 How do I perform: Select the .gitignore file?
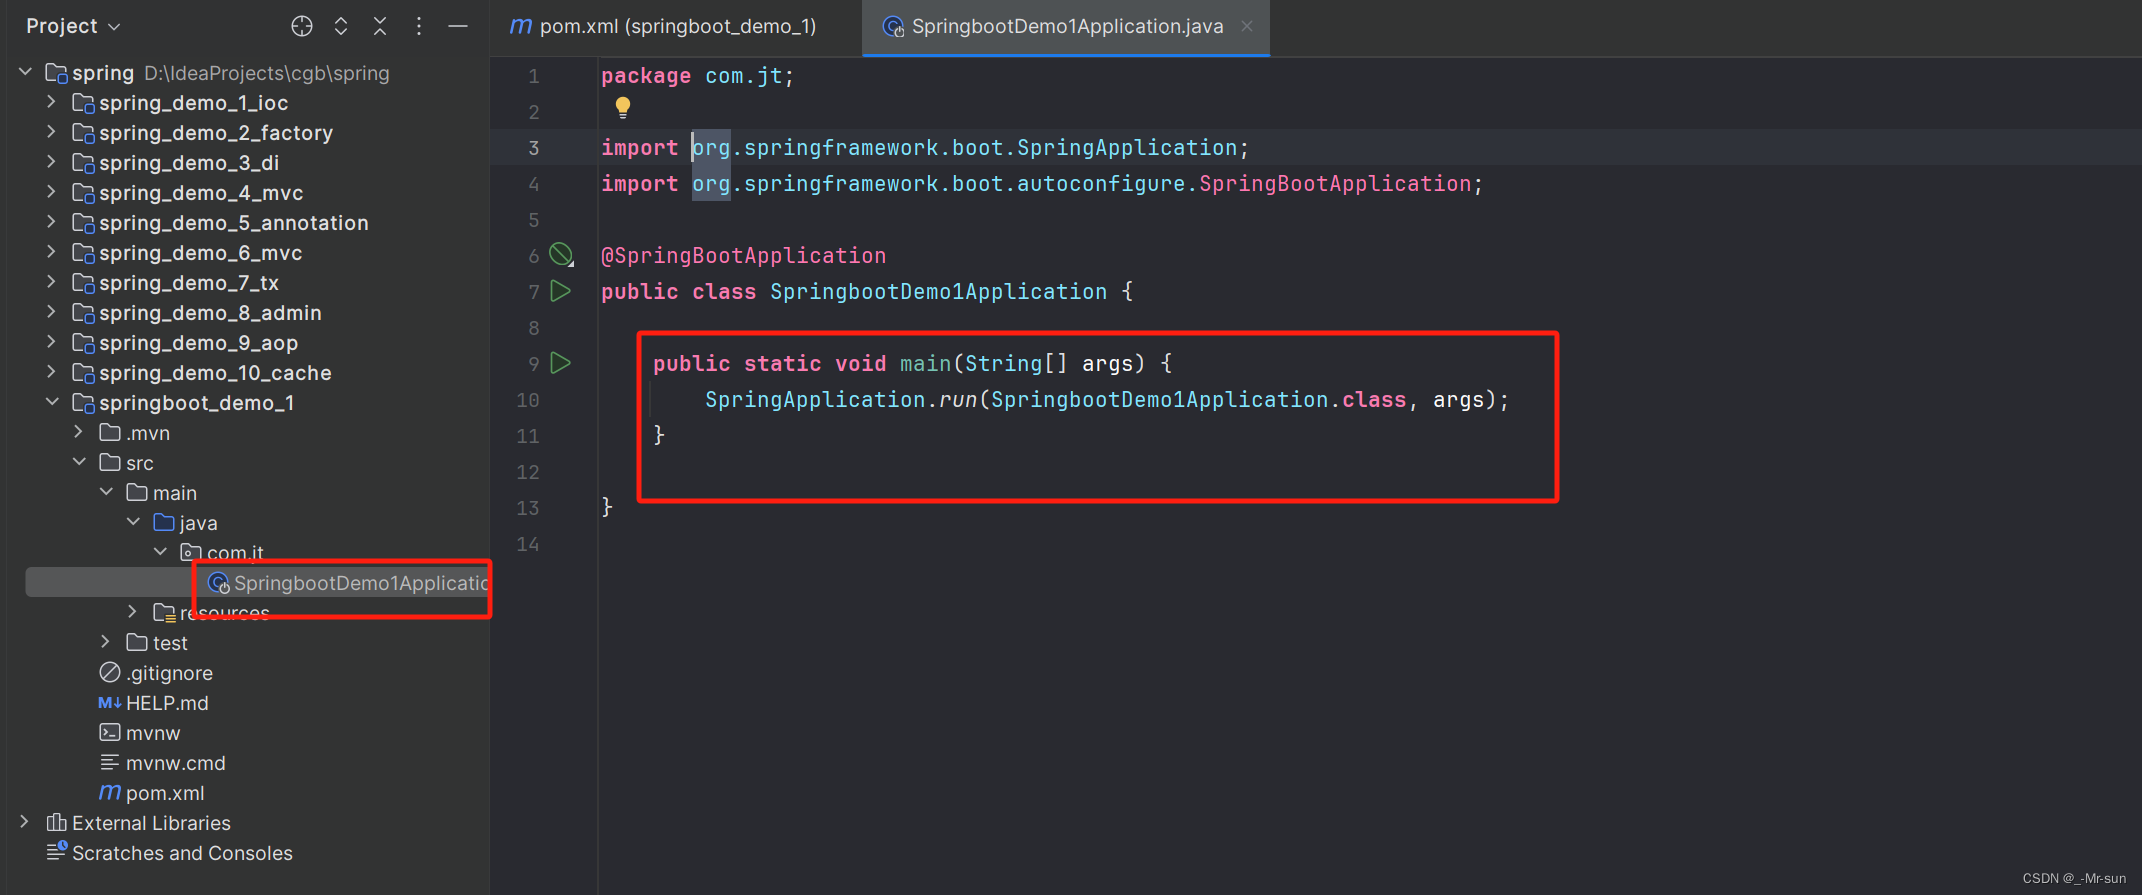coord(155,673)
